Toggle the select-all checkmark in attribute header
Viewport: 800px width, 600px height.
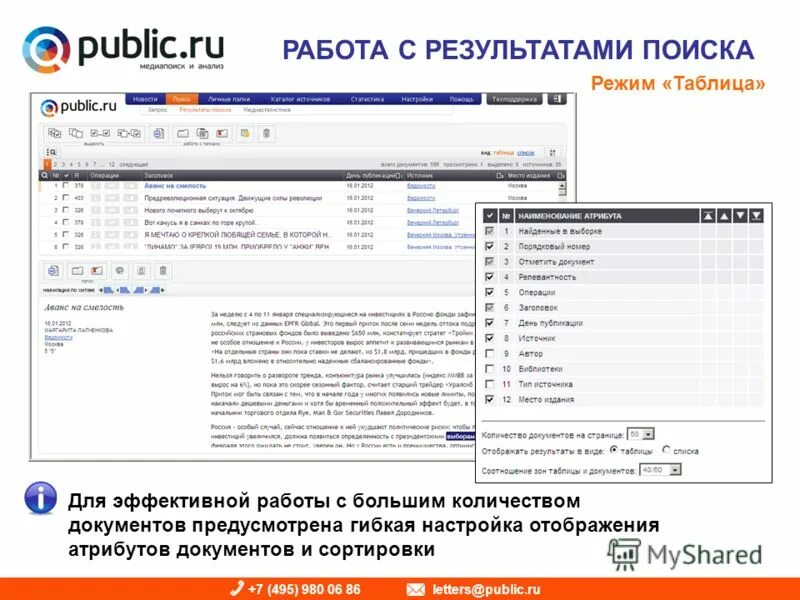[x=489, y=216]
